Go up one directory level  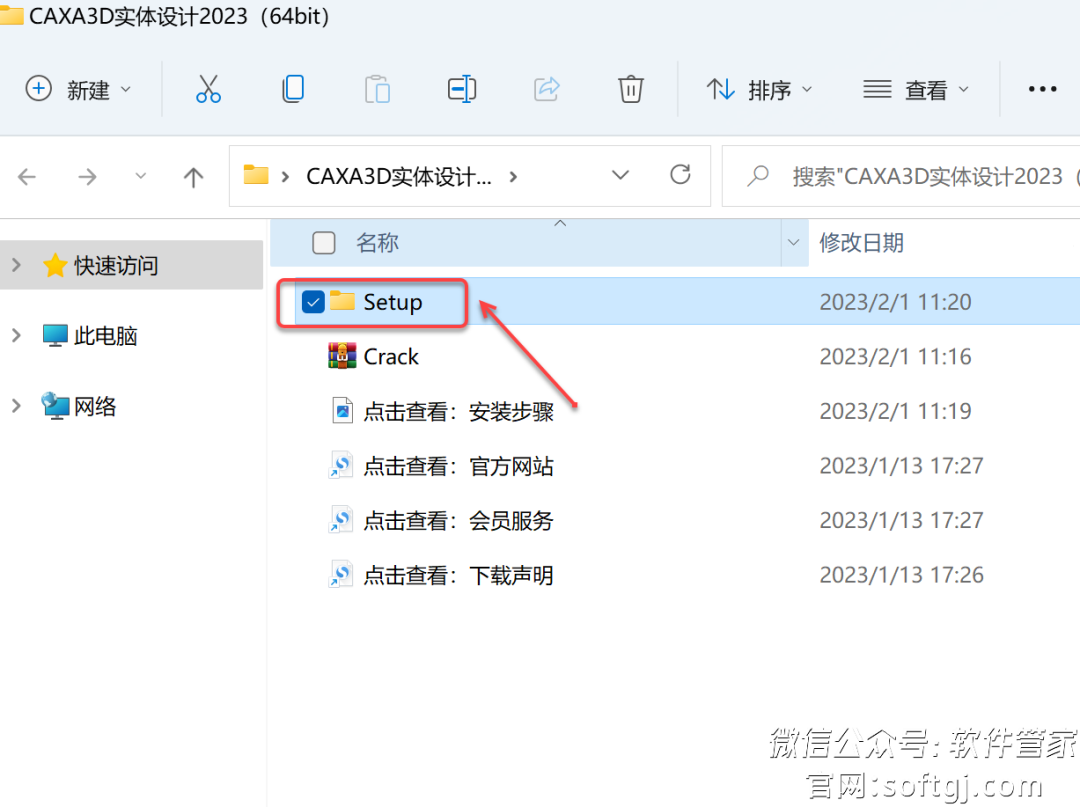click(193, 177)
